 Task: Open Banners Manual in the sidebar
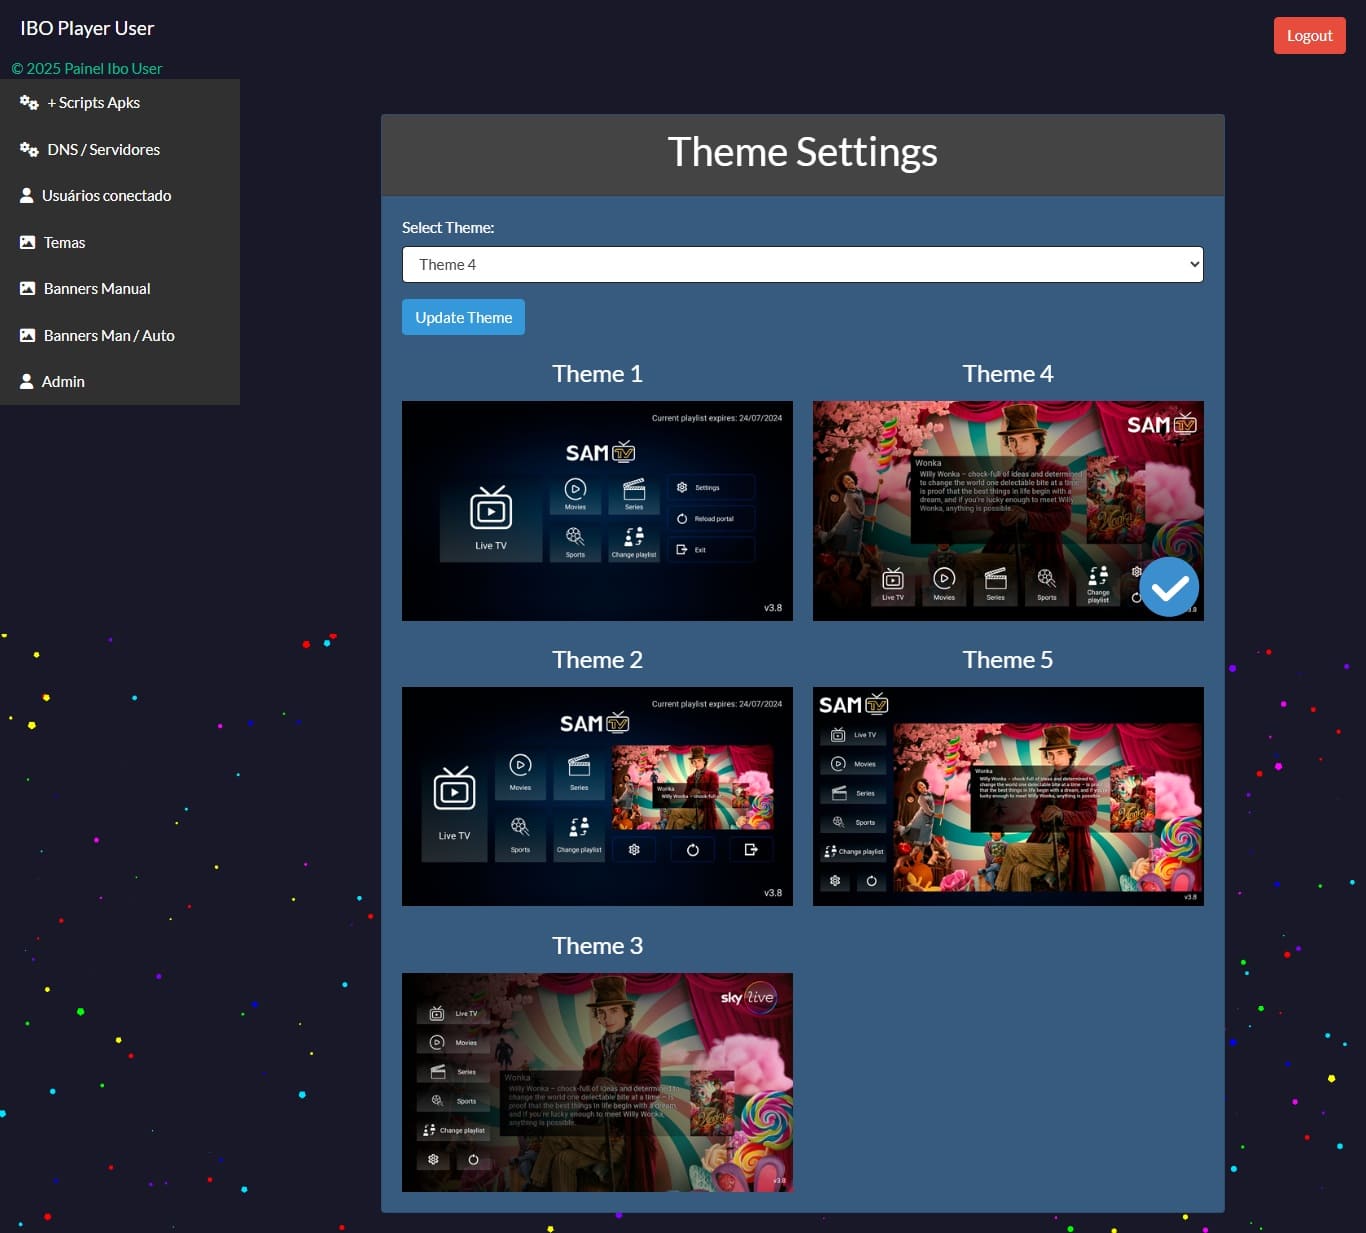point(97,289)
